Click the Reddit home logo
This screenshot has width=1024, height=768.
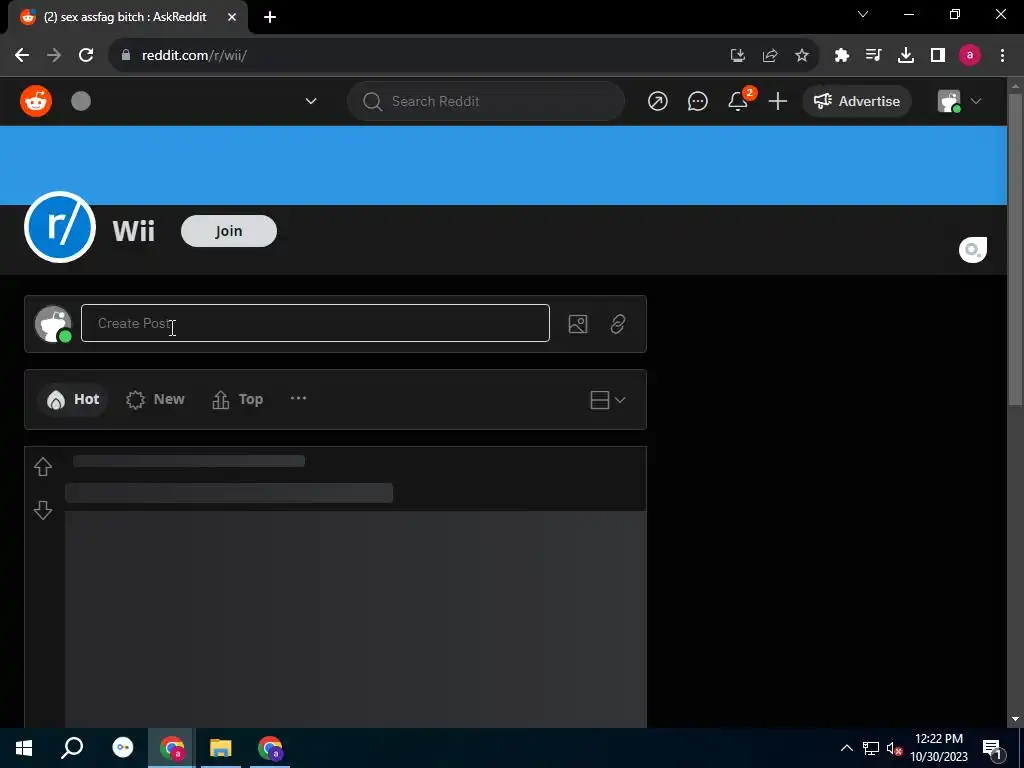pyautogui.click(x=36, y=101)
